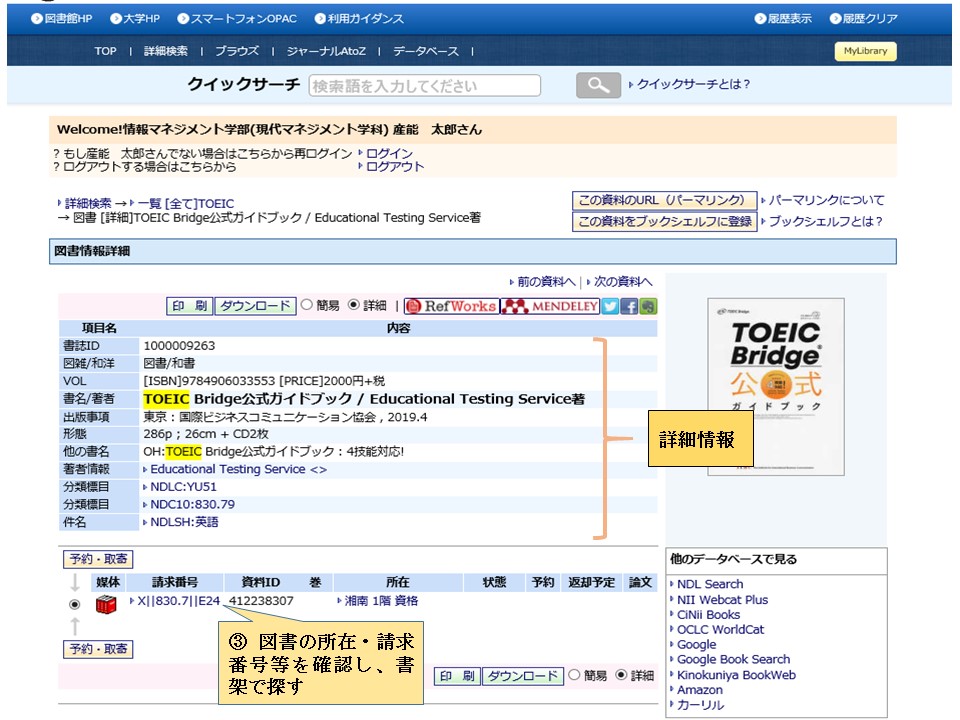Go back to 詳細検索 breadcrumb

pyautogui.click(x=88, y=203)
